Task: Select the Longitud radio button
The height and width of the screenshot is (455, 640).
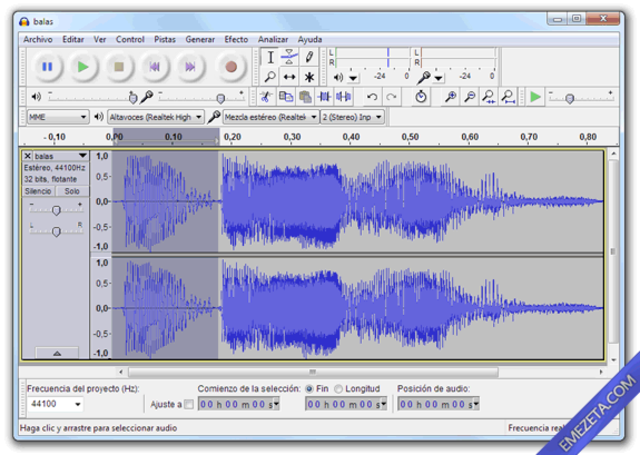Action: tap(338, 389)
